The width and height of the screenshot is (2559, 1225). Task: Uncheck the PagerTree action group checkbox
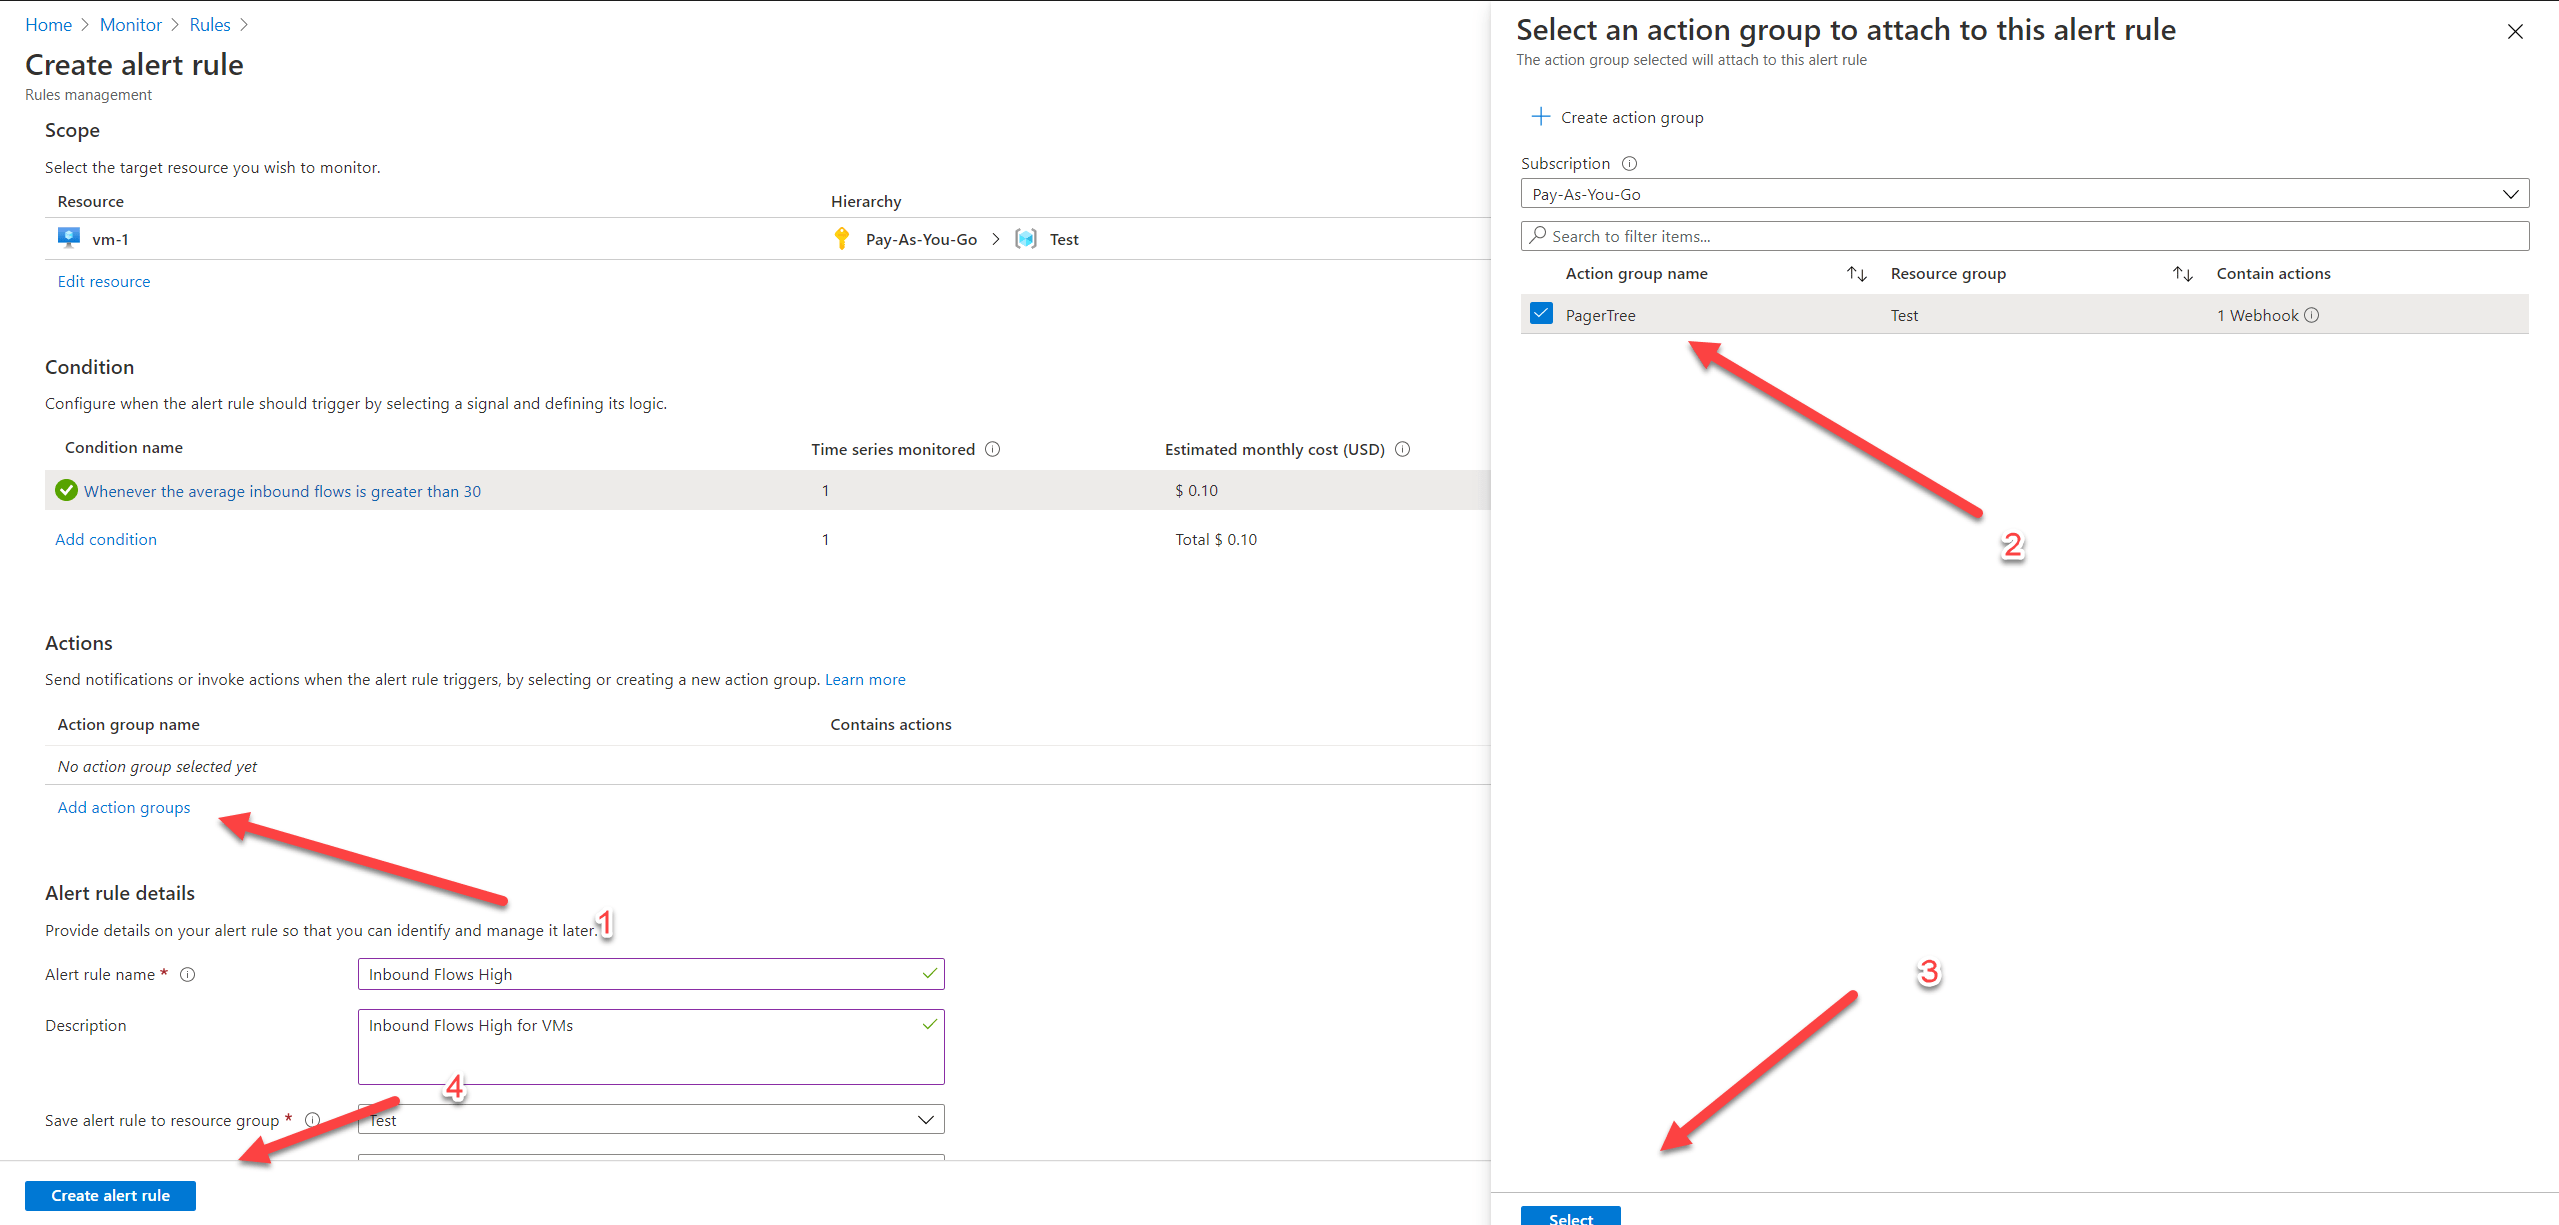coord(1541,314)
